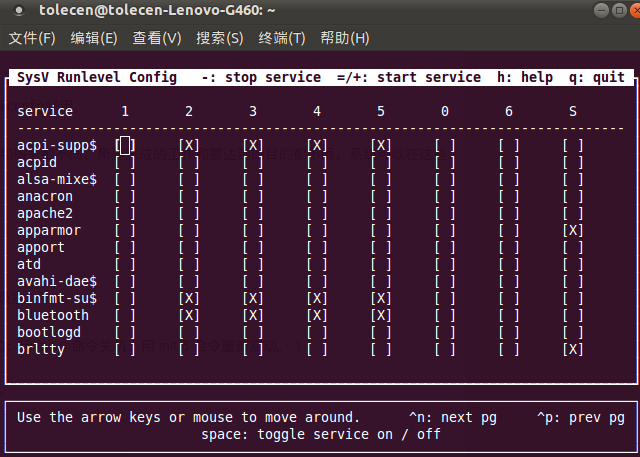
Task: Click the apparmor service name
Action: click(49, 231)
